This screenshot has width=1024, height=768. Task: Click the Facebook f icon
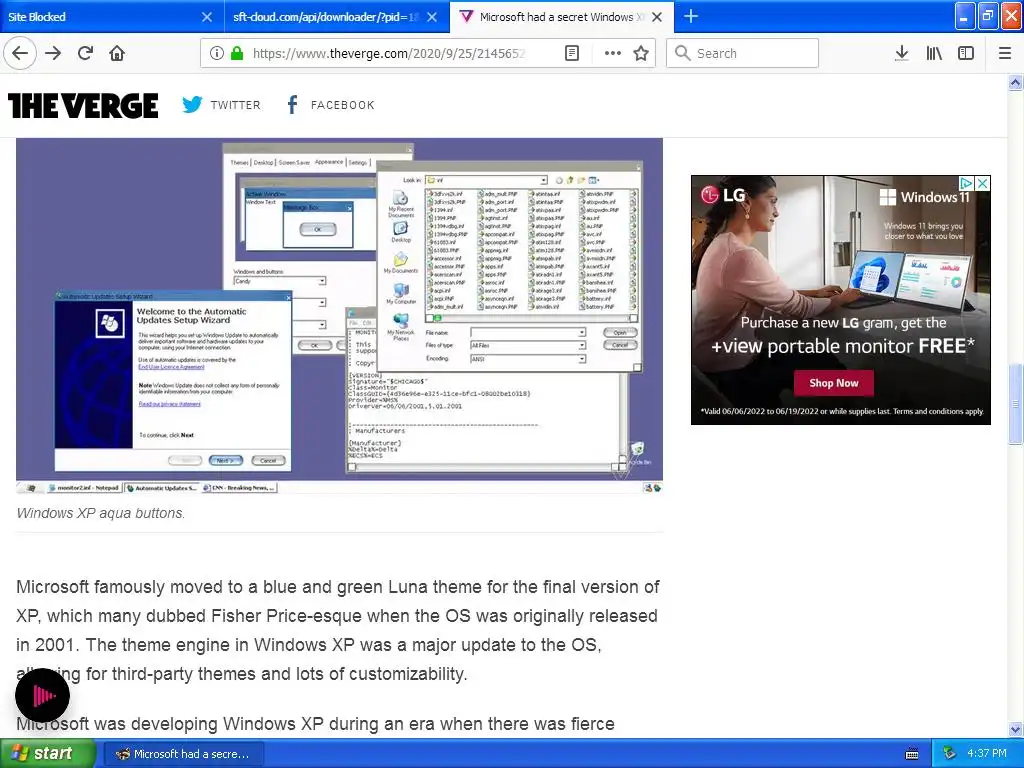(292, 104)
